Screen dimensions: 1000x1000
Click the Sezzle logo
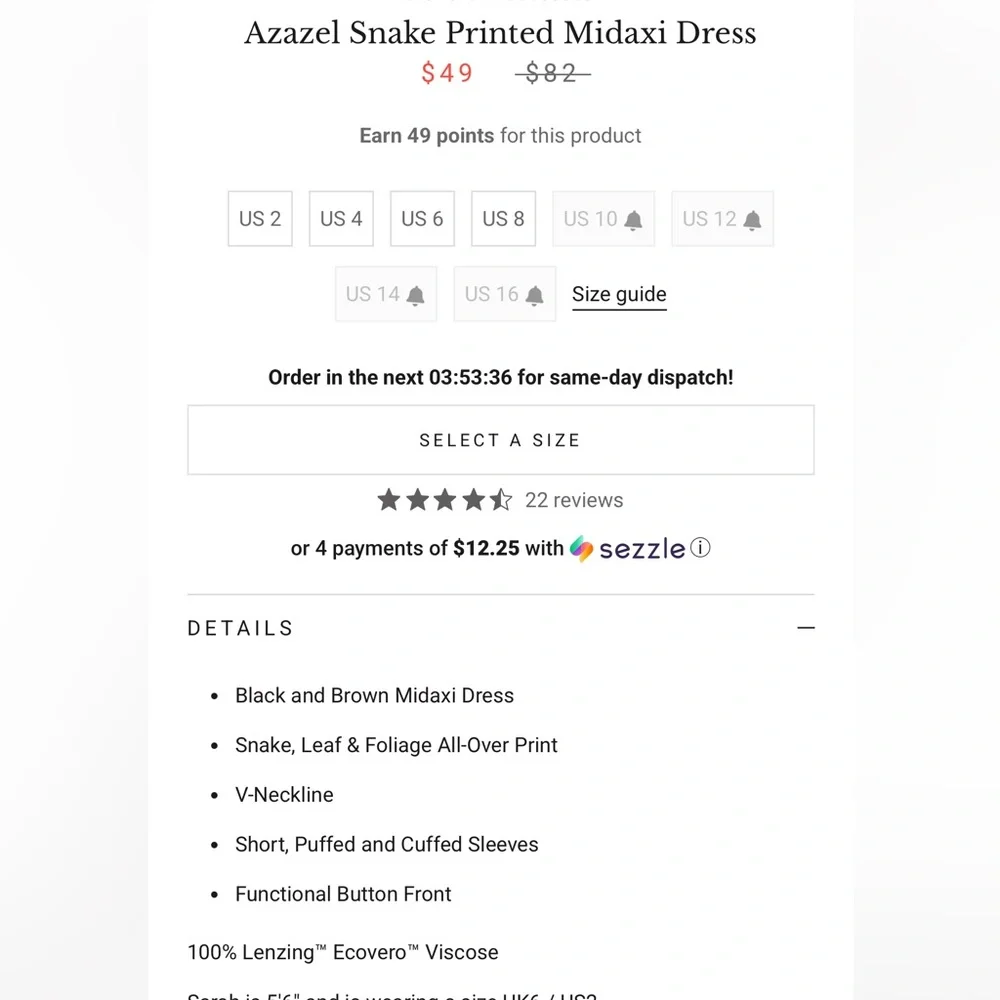(628, 549)
